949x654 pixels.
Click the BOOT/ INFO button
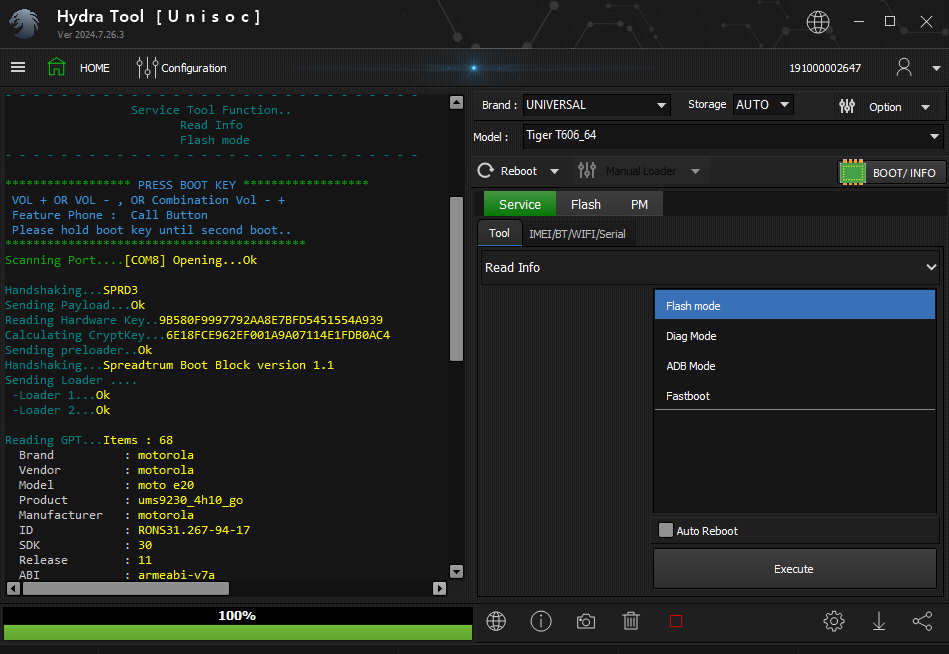tap(891, 172)
